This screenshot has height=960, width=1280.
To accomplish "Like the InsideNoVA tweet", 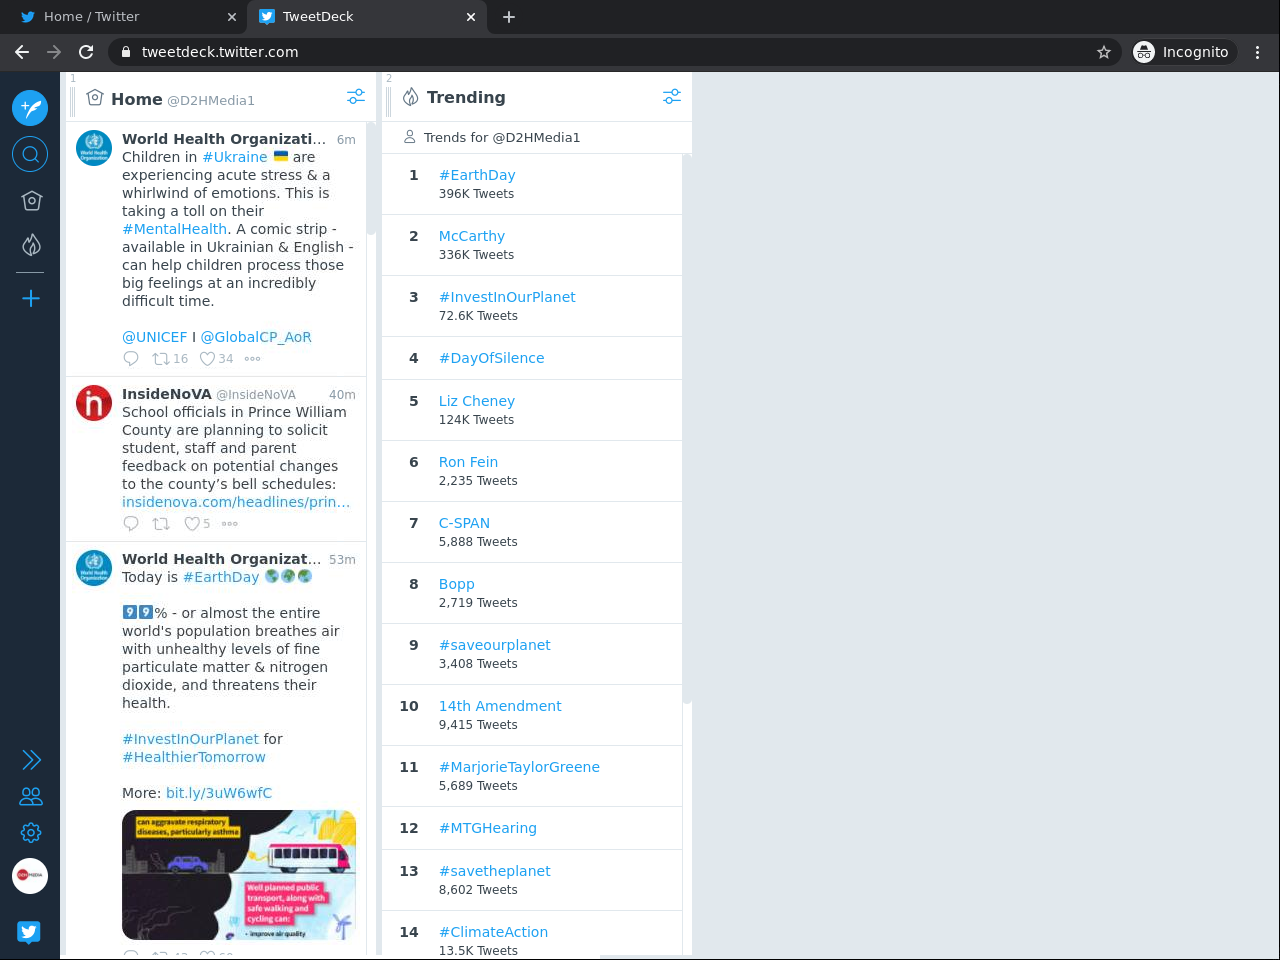I will [192, 524].
